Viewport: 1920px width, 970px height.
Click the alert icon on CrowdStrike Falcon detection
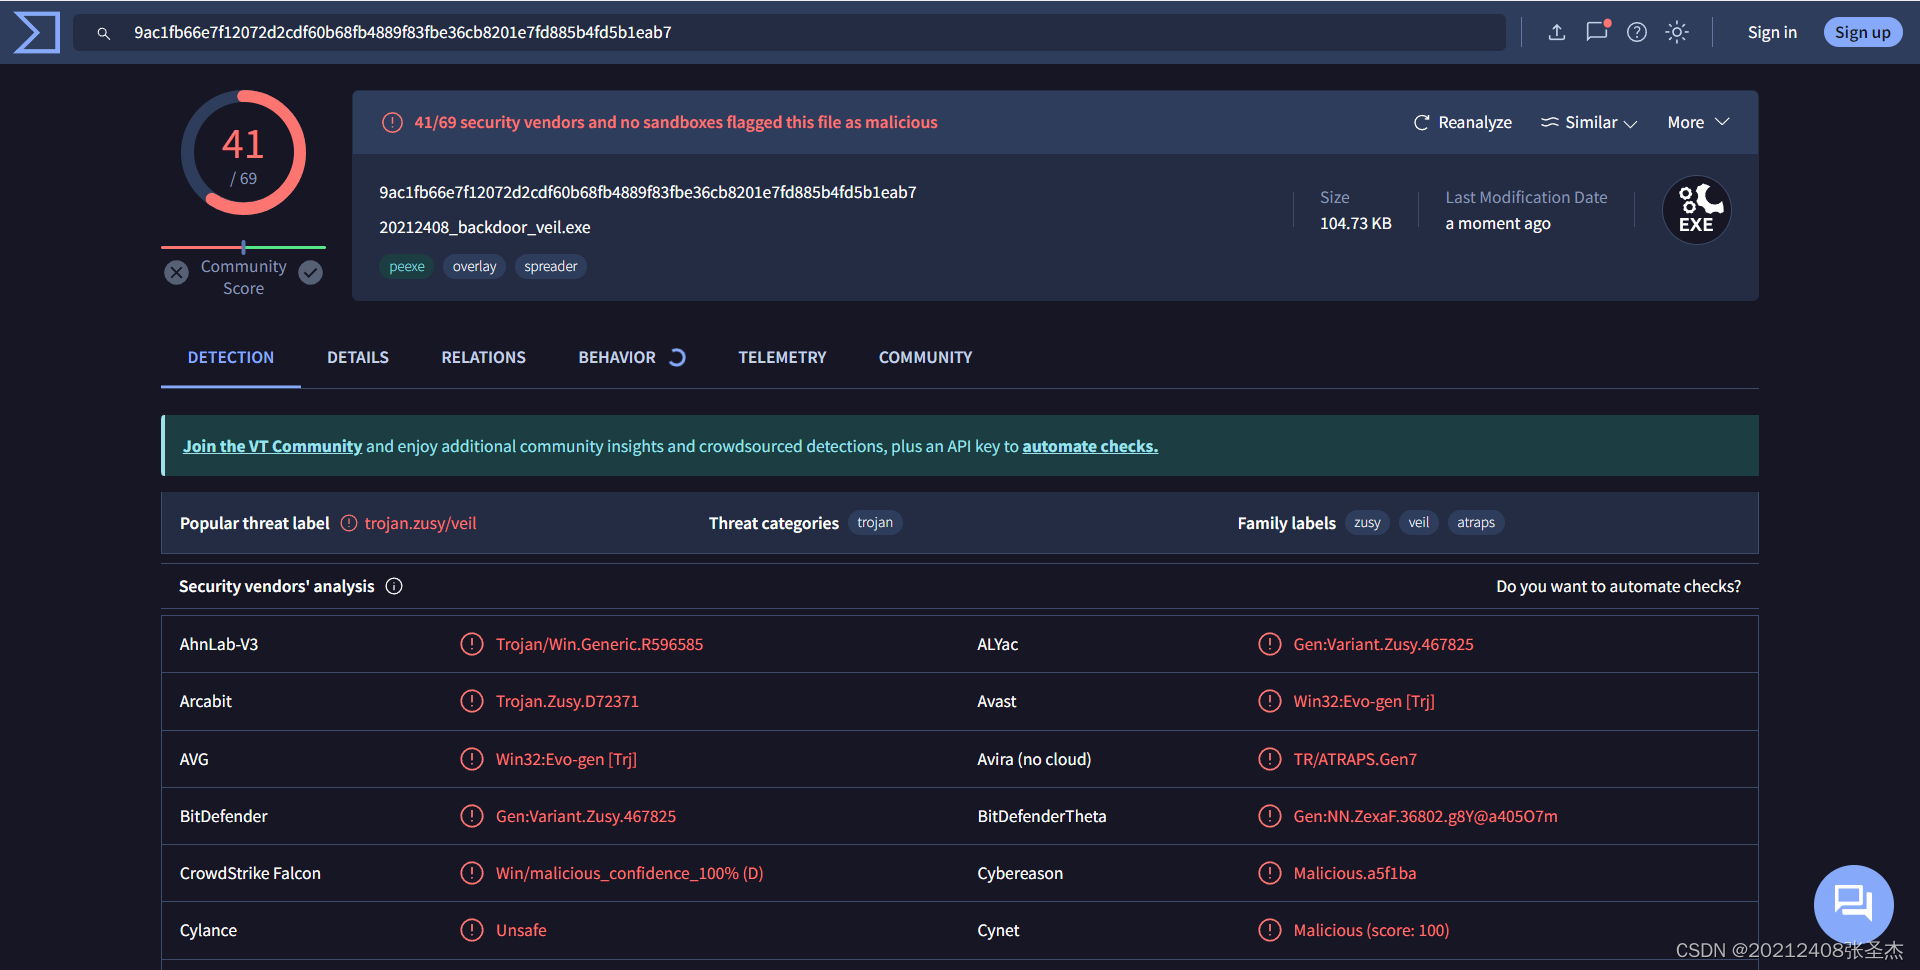pos(472,873)
